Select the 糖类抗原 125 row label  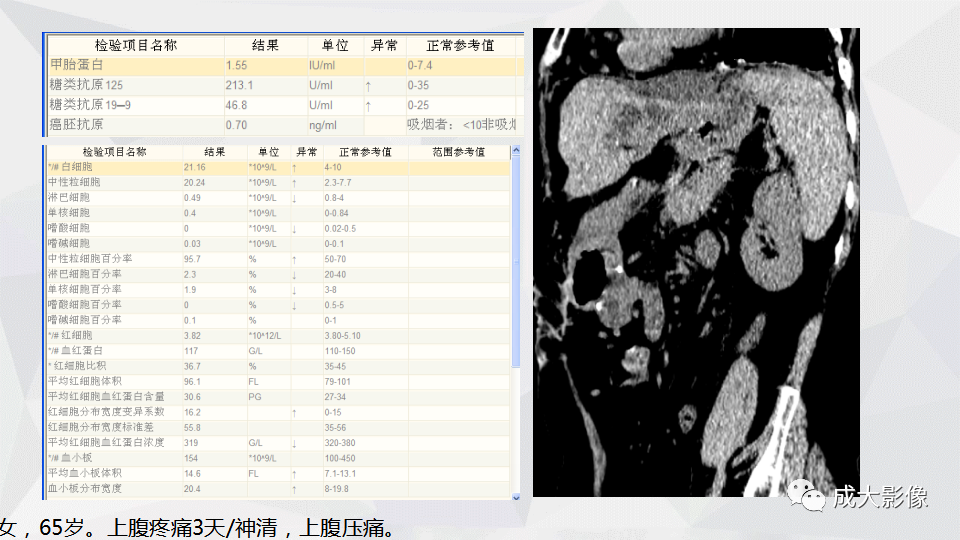click(x=86, y=85)
